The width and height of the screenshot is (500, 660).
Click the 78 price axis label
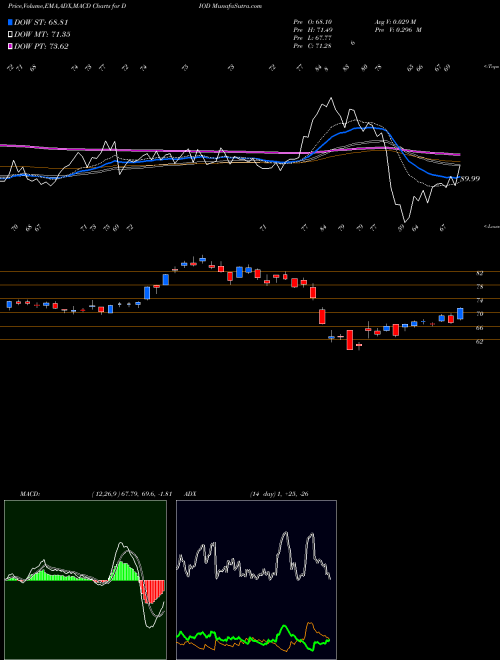coord(479,287)
